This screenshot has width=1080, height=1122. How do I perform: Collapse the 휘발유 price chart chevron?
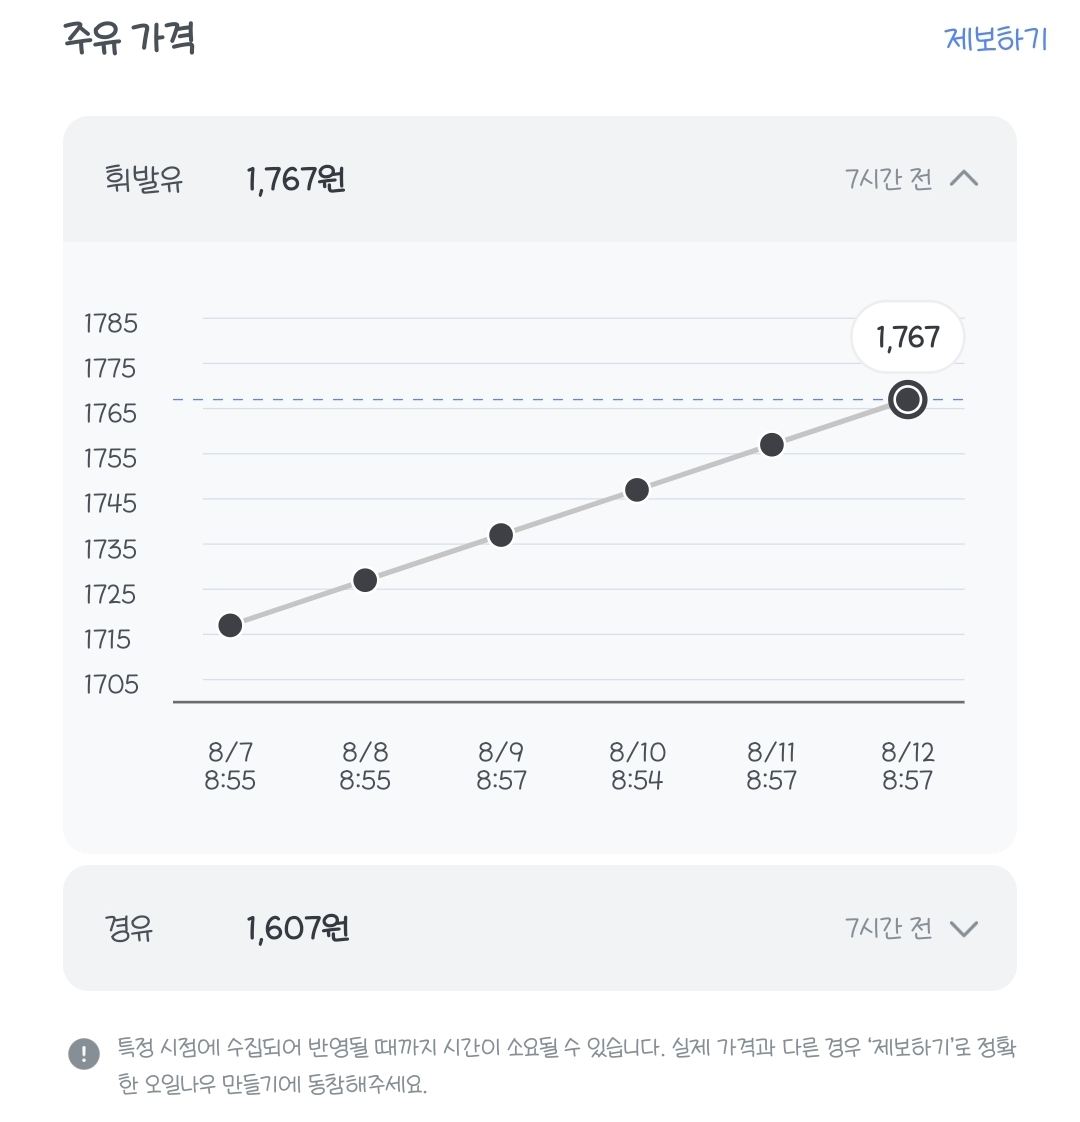tap(963, 178)
